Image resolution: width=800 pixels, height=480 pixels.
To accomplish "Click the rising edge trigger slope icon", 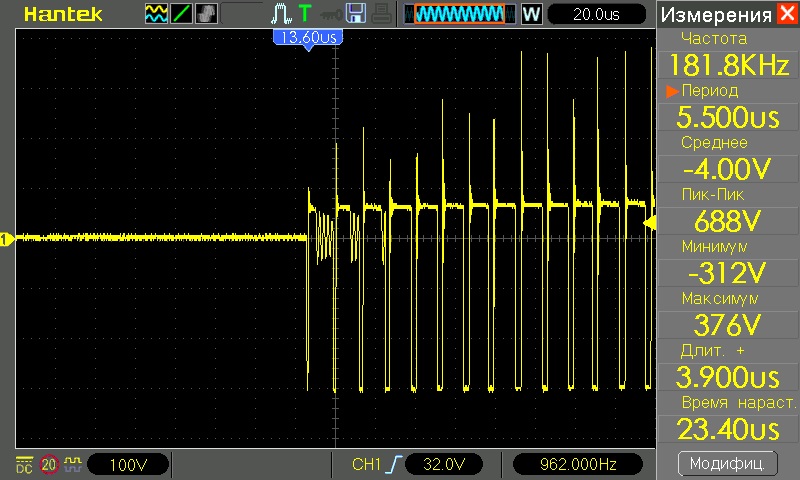I will pyautogui.click(x=394, y=464).
